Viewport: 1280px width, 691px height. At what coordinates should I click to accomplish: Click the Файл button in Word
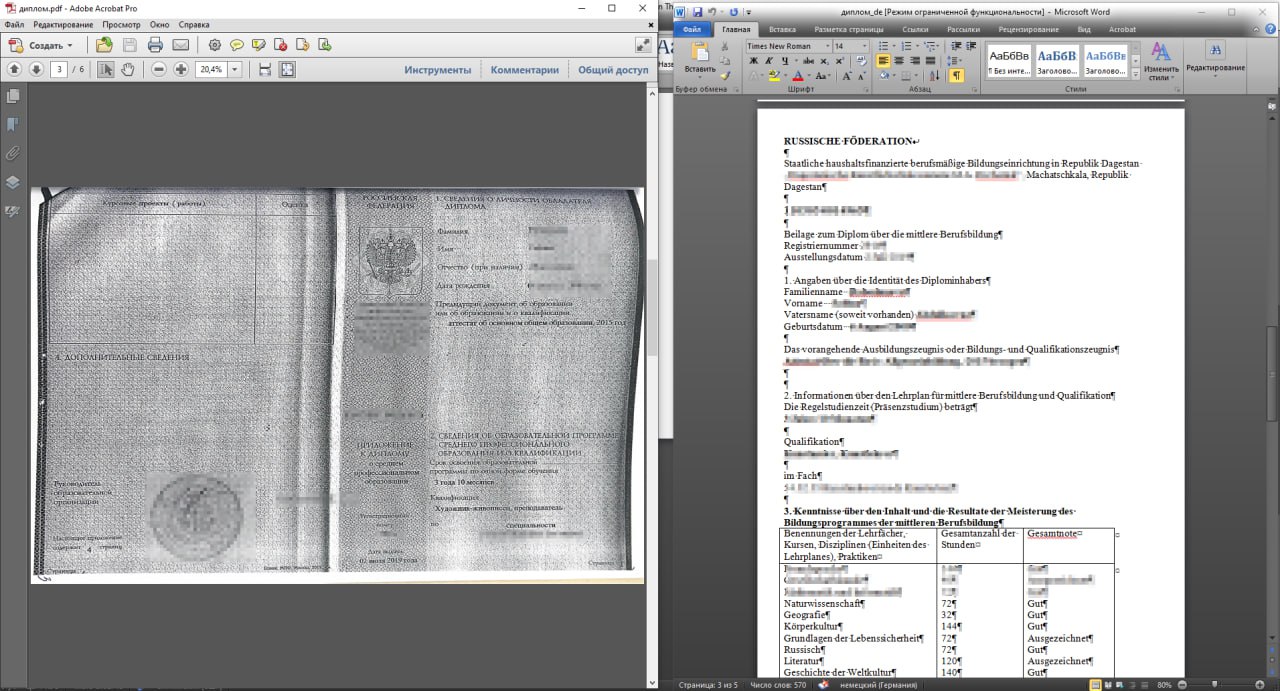point(692,30)
